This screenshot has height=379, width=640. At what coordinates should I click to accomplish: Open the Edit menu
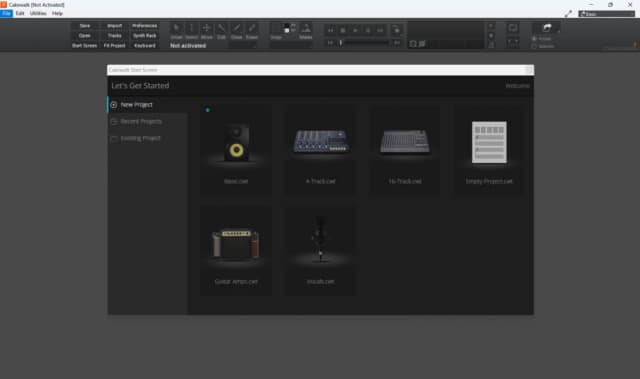pos(20,13)
